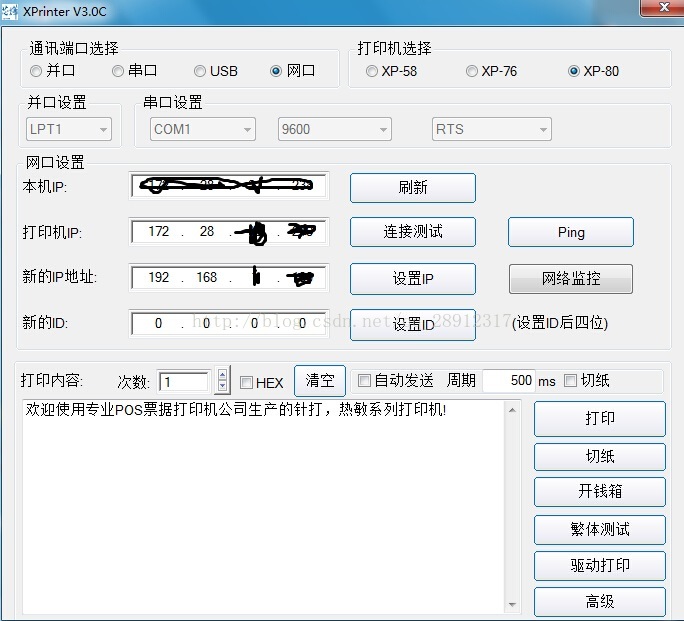
Task: Click the 繁体测试 traditional Chinese test button
Action: [x=600, y=529]
